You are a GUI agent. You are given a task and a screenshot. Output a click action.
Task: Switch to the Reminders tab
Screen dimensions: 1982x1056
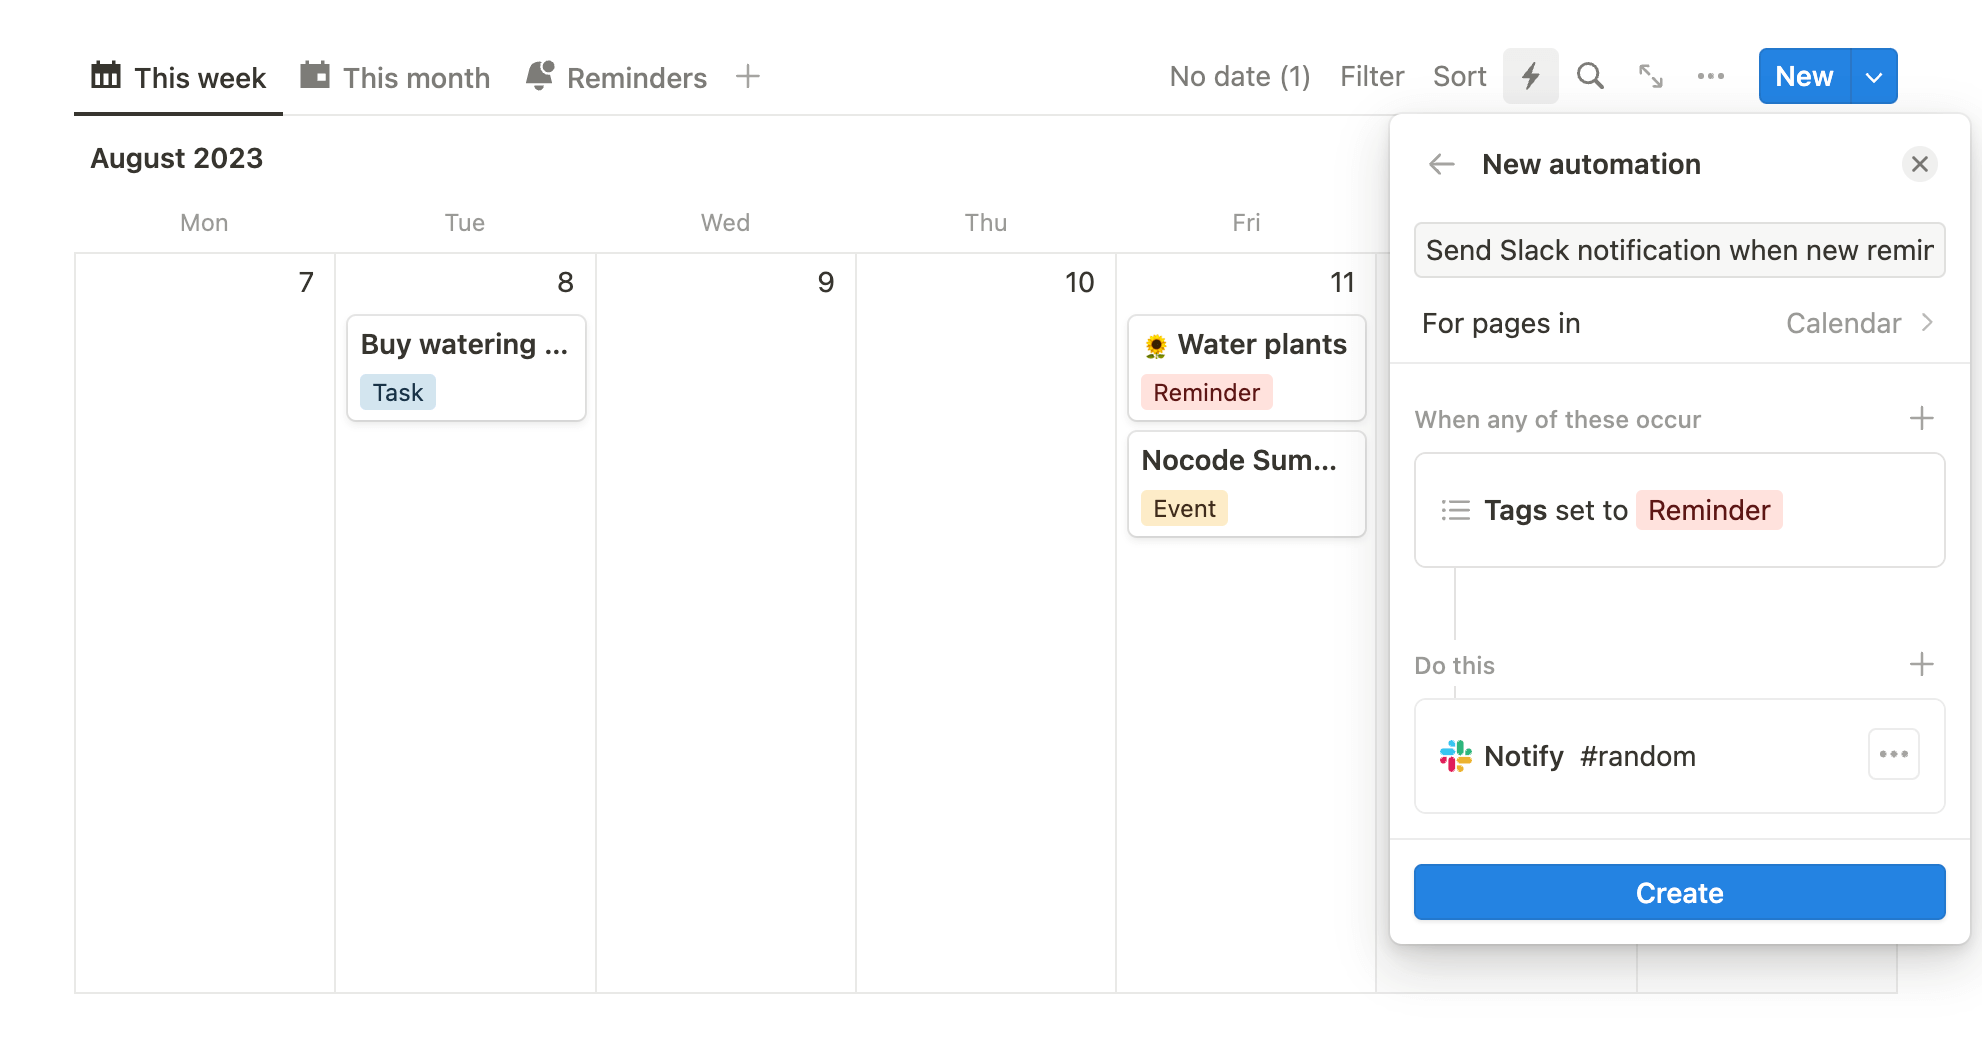coord(617,77)
